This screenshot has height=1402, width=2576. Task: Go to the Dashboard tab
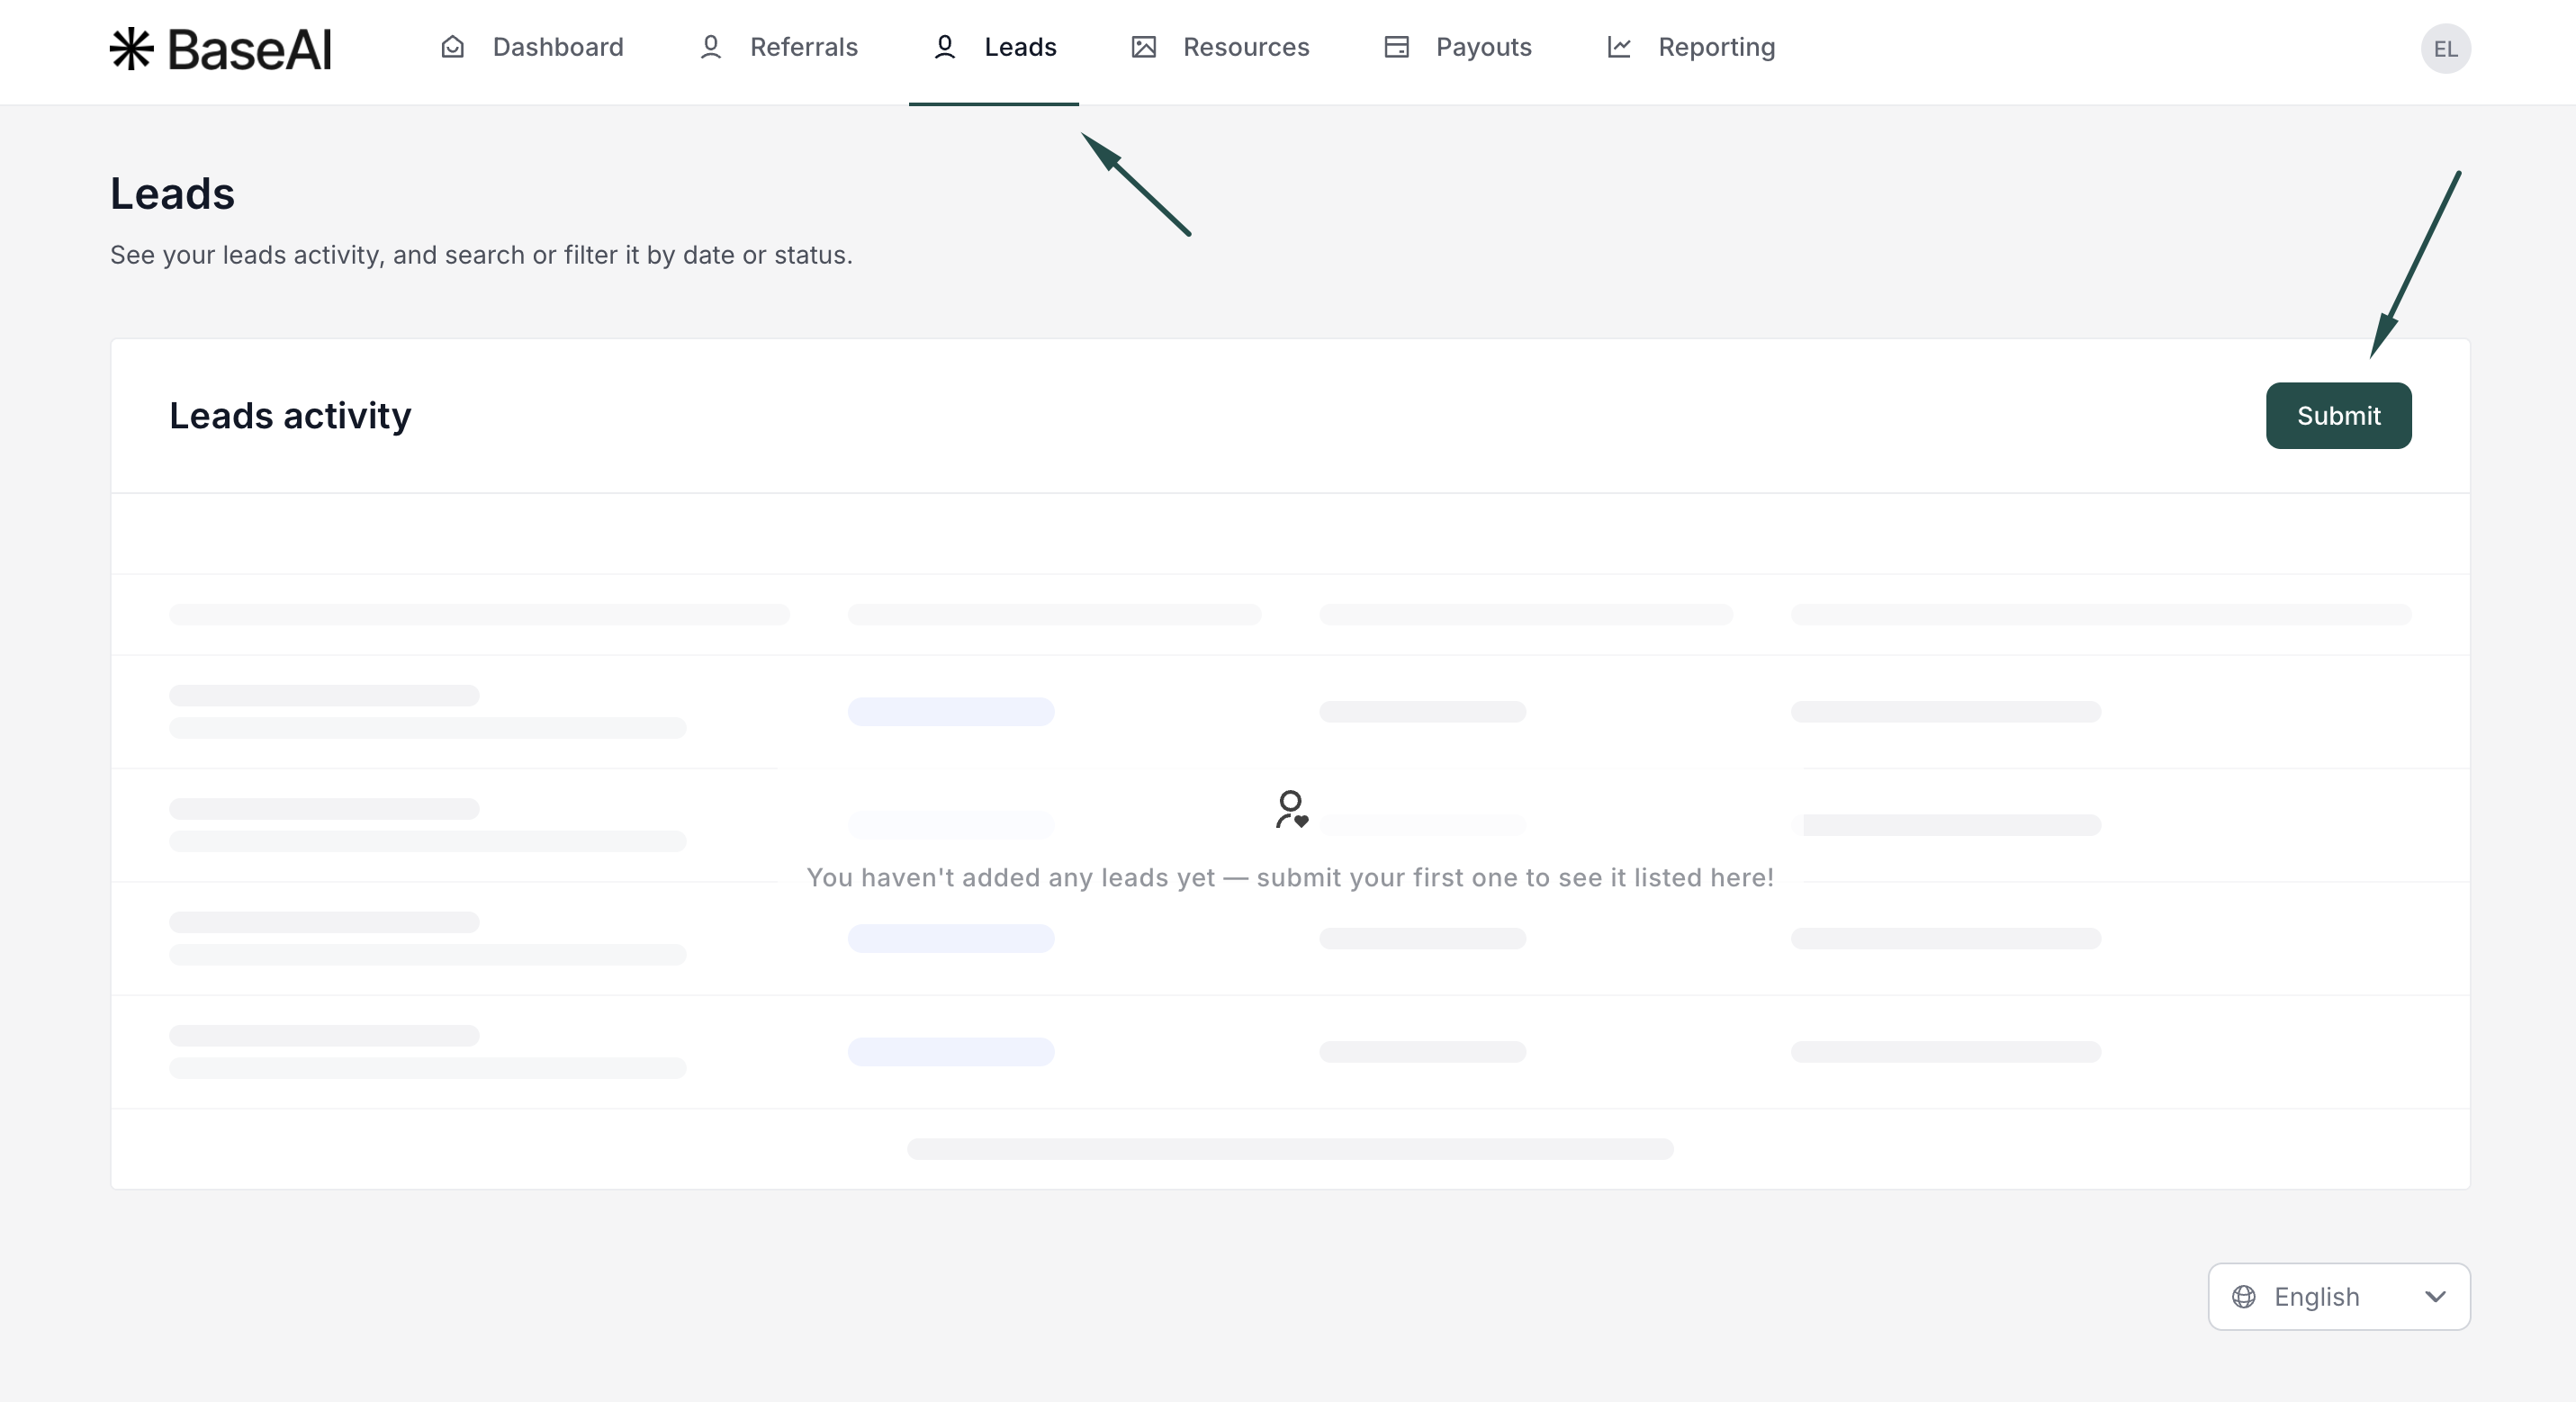pos(557,47)
